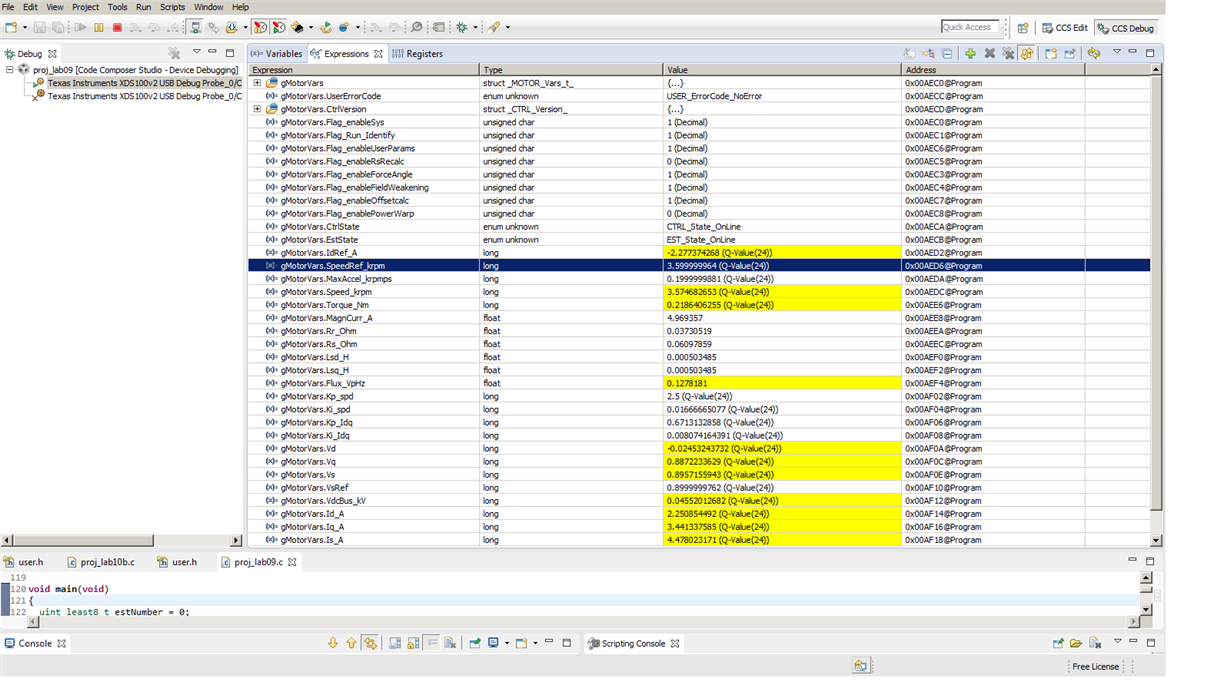Viewport: 1230px width, 691px height.
Task: Click up arrow Previous icon in Console toolbar
Action: click(351, 643)
